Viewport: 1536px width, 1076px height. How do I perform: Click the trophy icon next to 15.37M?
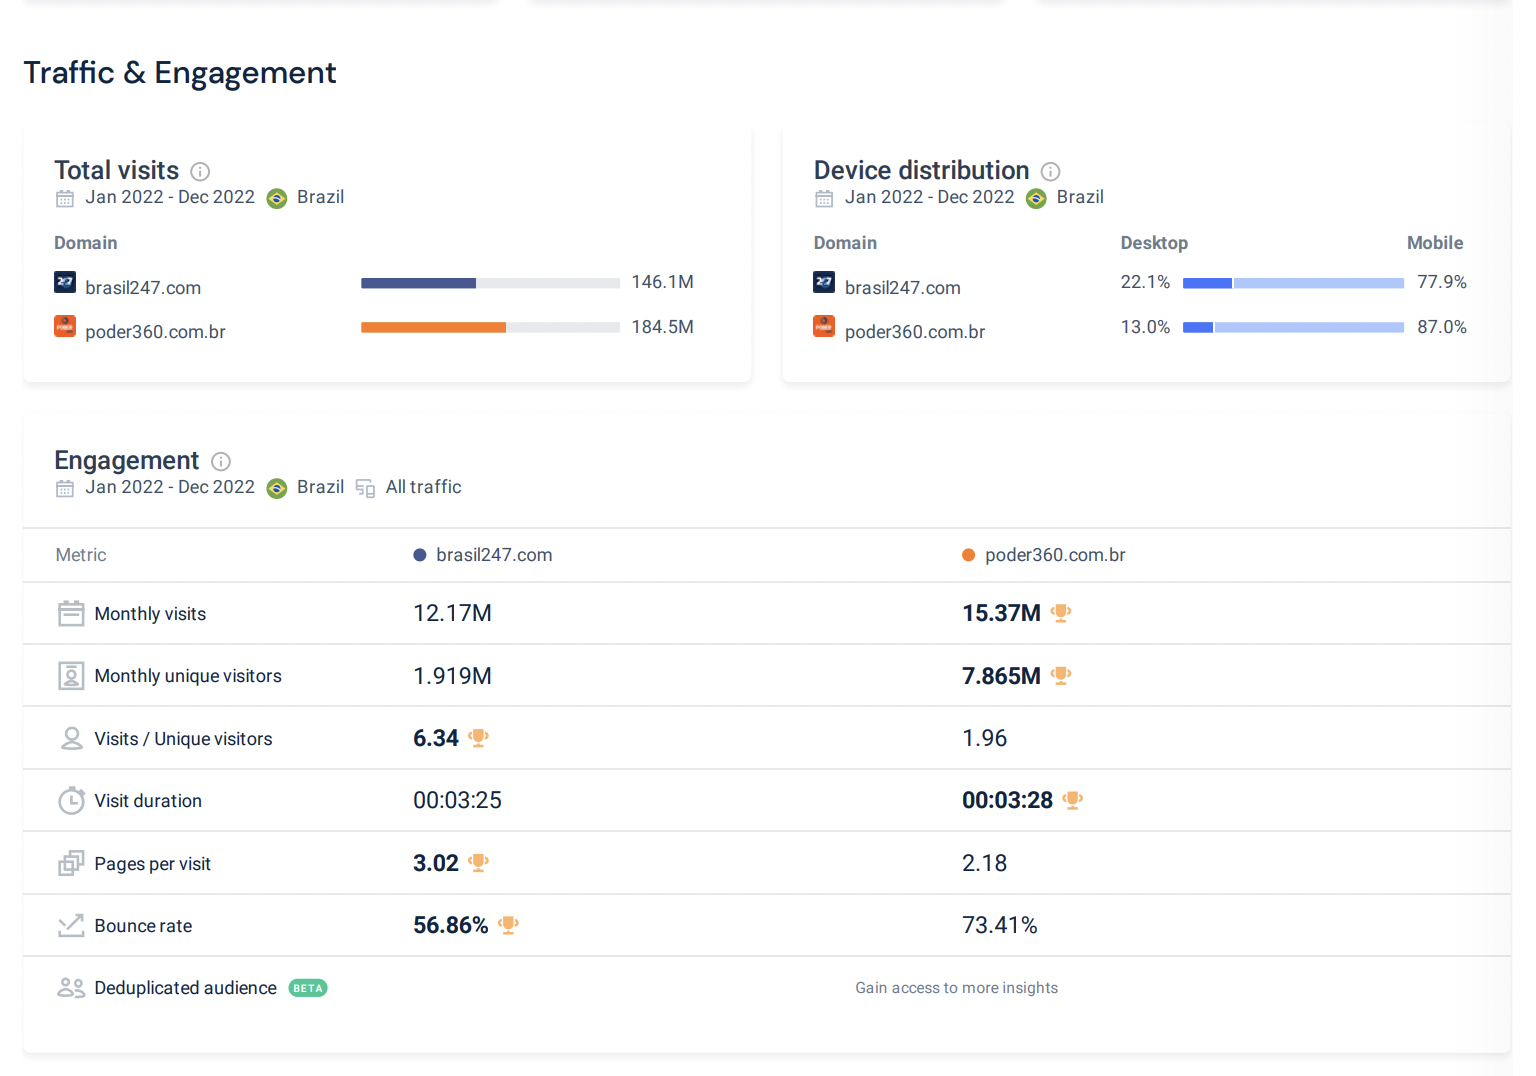[x=1061, y=613]
